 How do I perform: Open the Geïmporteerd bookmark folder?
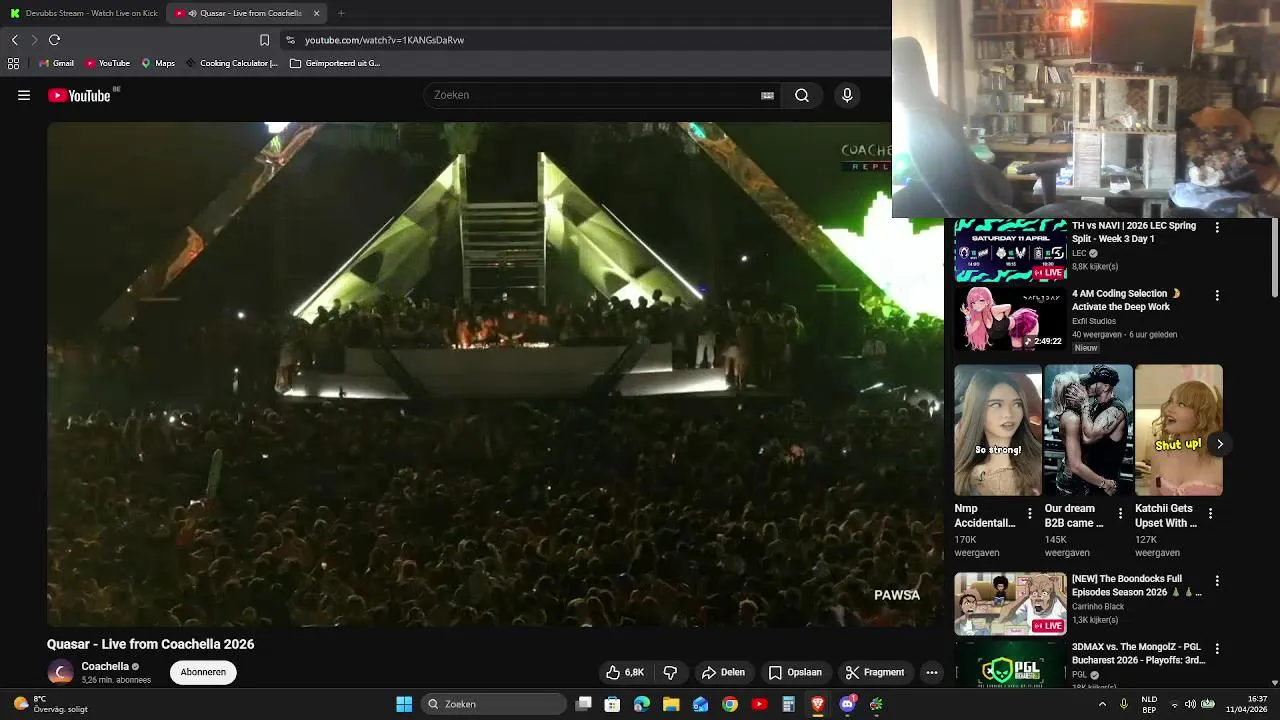click(335, 63)
